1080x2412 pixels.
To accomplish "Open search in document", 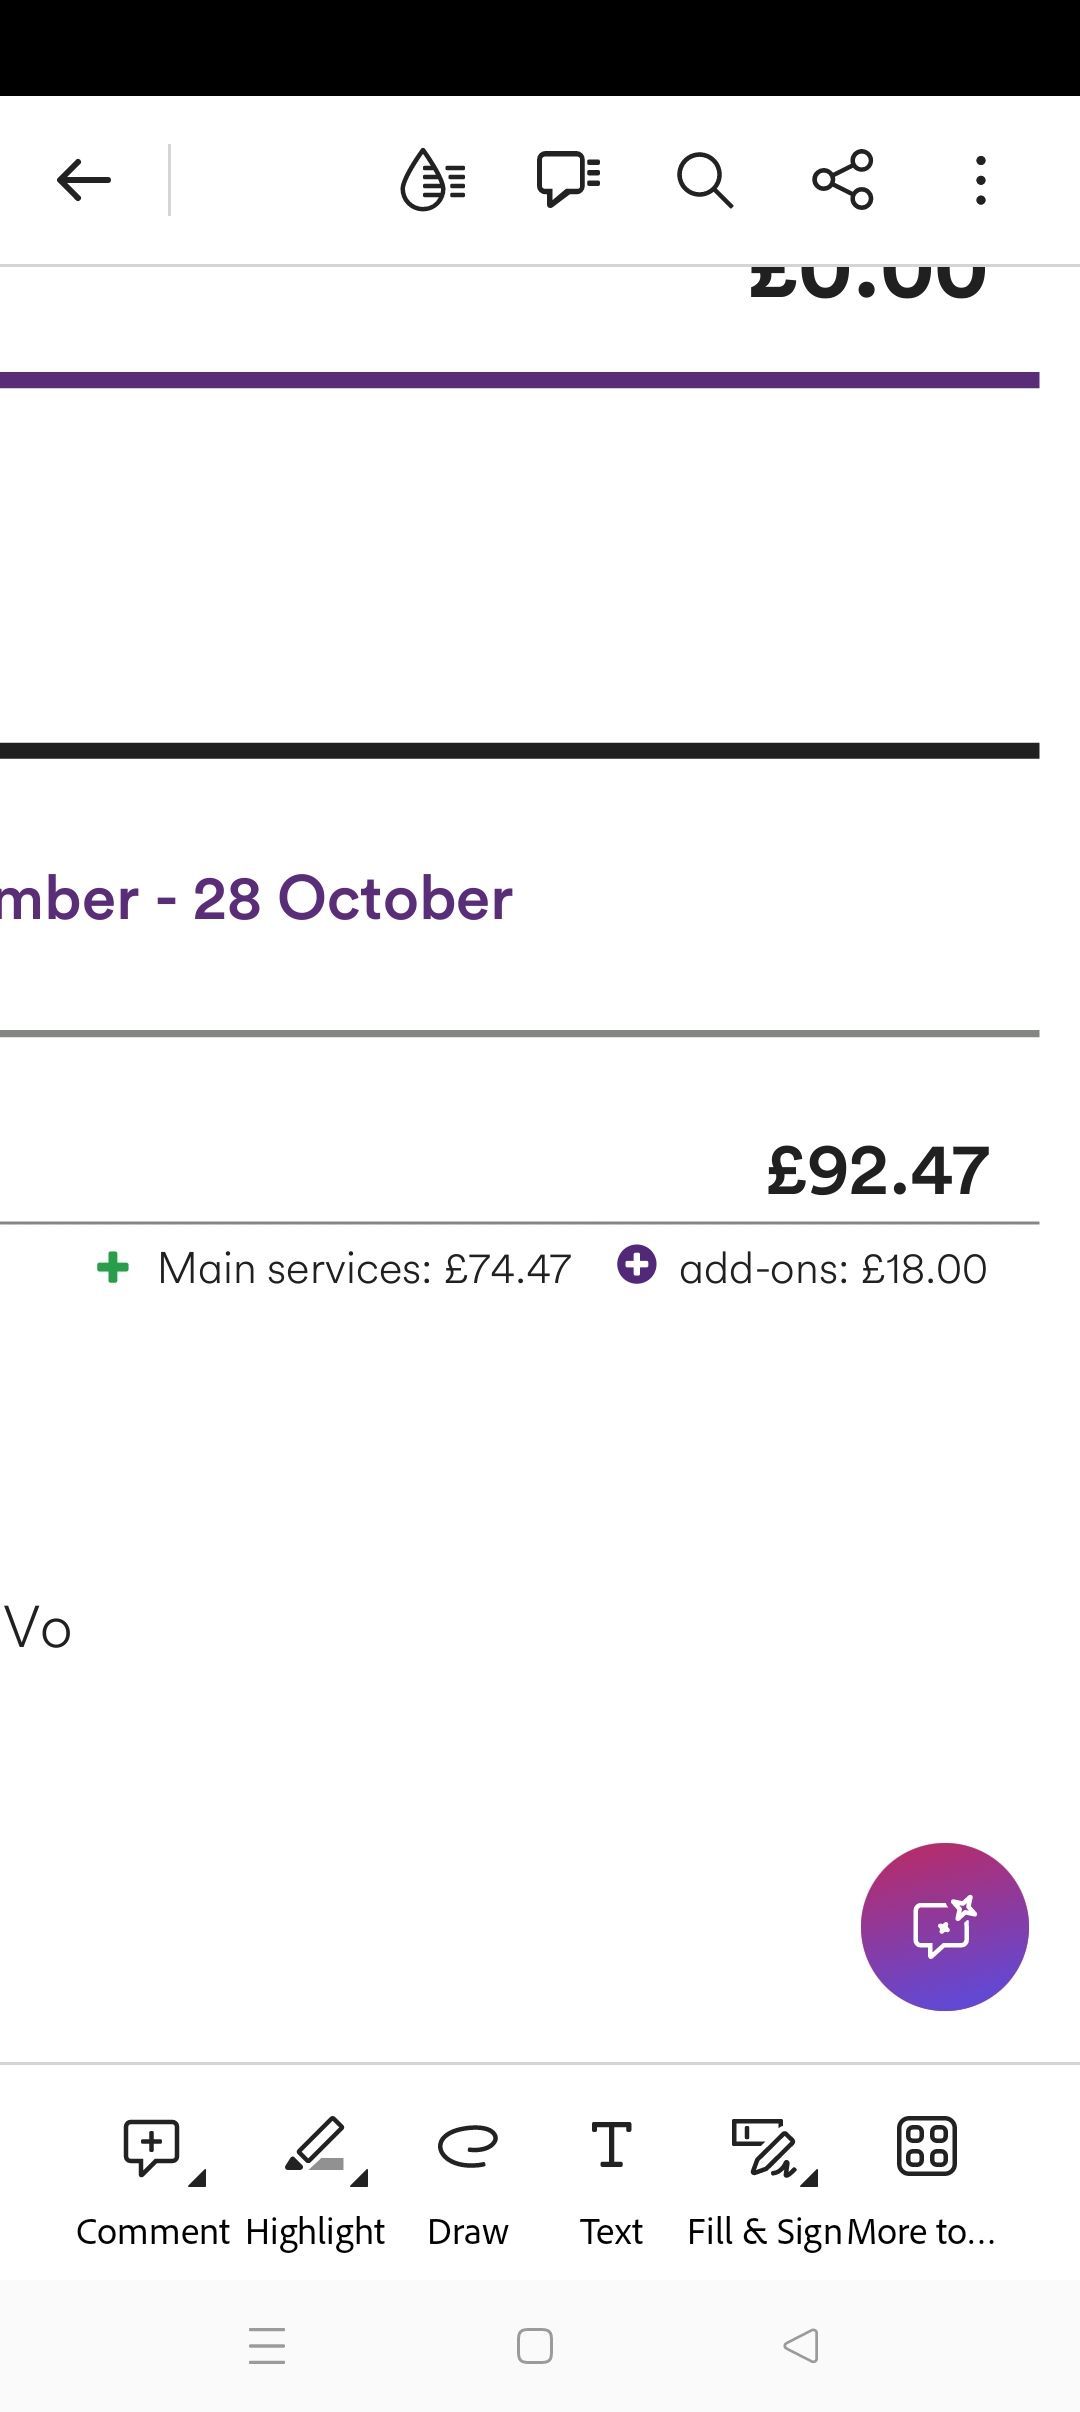I will click(x=705, y=180).
